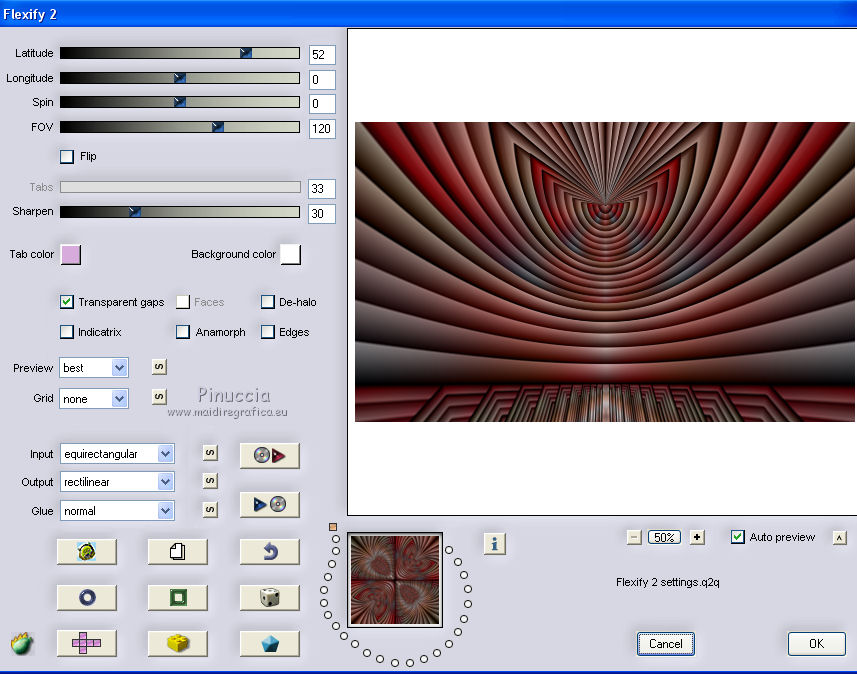Open the Background color swatch
This screenshot has height=674, width=857.
pos(291,255)
